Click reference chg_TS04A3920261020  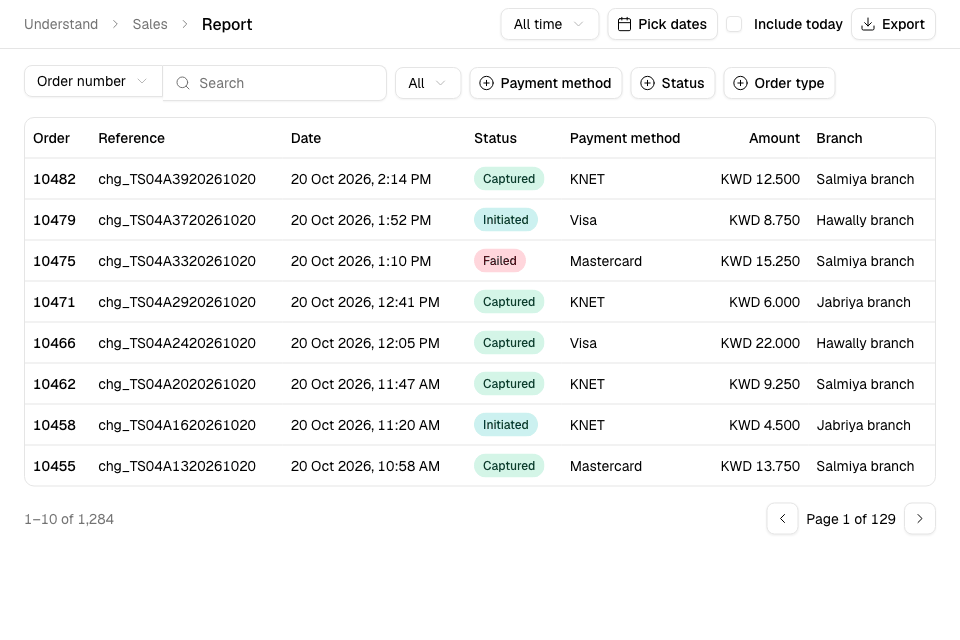pos(177,179)
